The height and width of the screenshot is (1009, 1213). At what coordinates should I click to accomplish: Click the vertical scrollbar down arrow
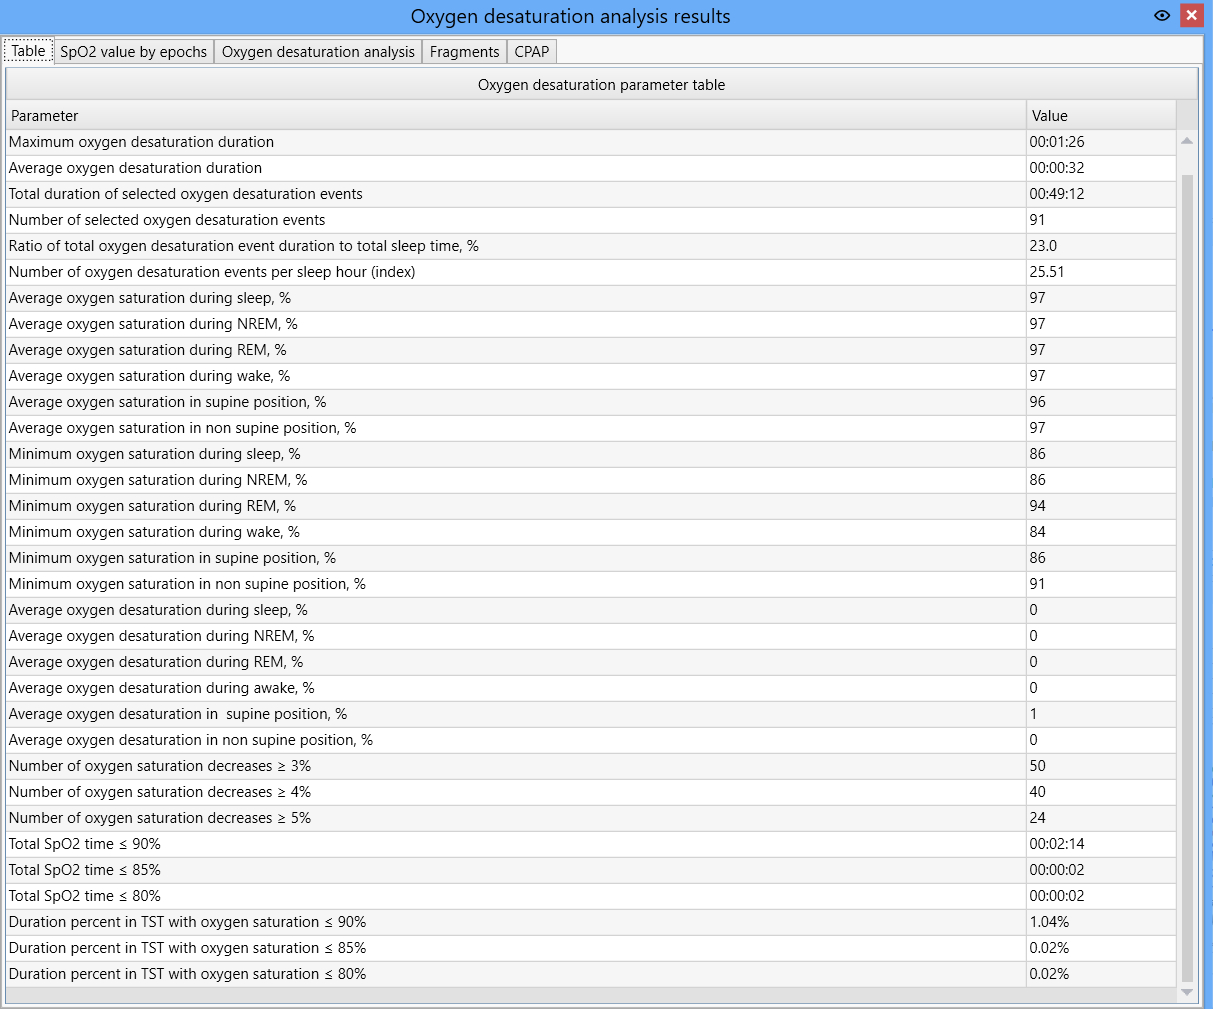coord(1187,992)
